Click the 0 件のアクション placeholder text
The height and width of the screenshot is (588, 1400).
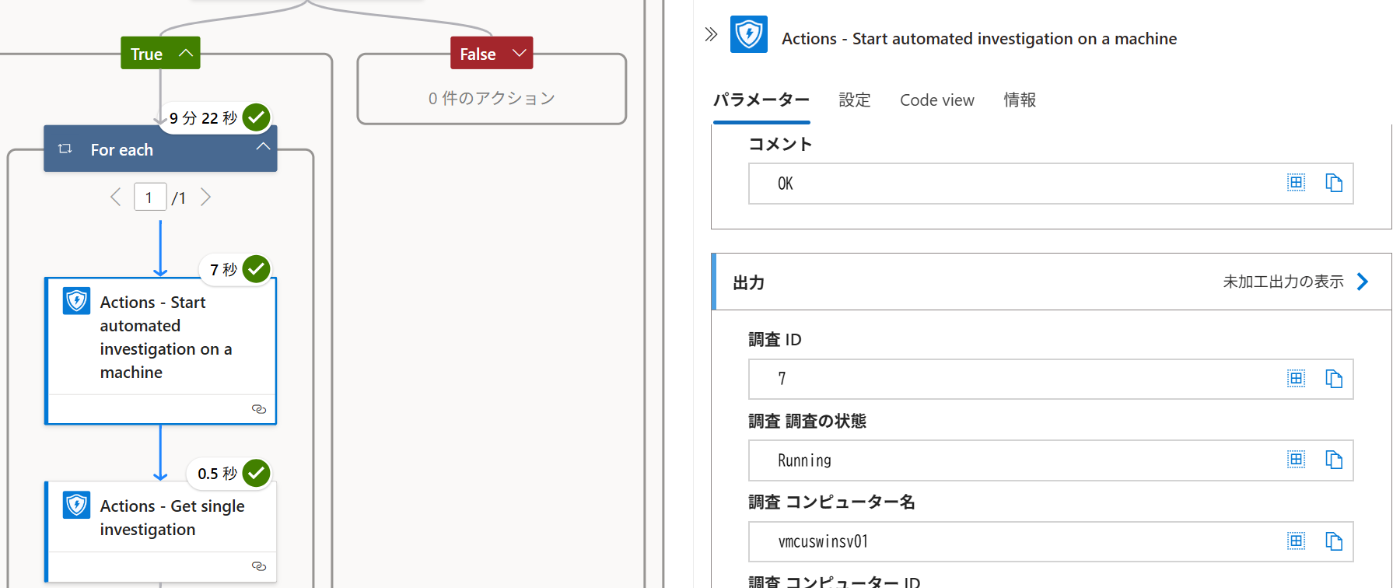click(491, 98)
